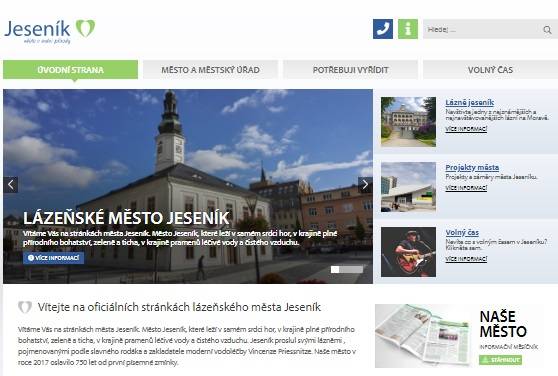Click Více informací under Lázně Jeseník

pos(466,129)
